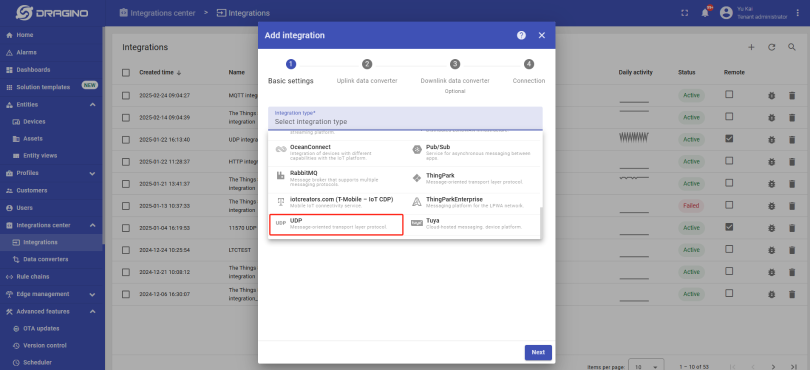This screenshot has height=370, width=810.
Task: Open the integrations search icon
Action: click(x=791, y=47)
